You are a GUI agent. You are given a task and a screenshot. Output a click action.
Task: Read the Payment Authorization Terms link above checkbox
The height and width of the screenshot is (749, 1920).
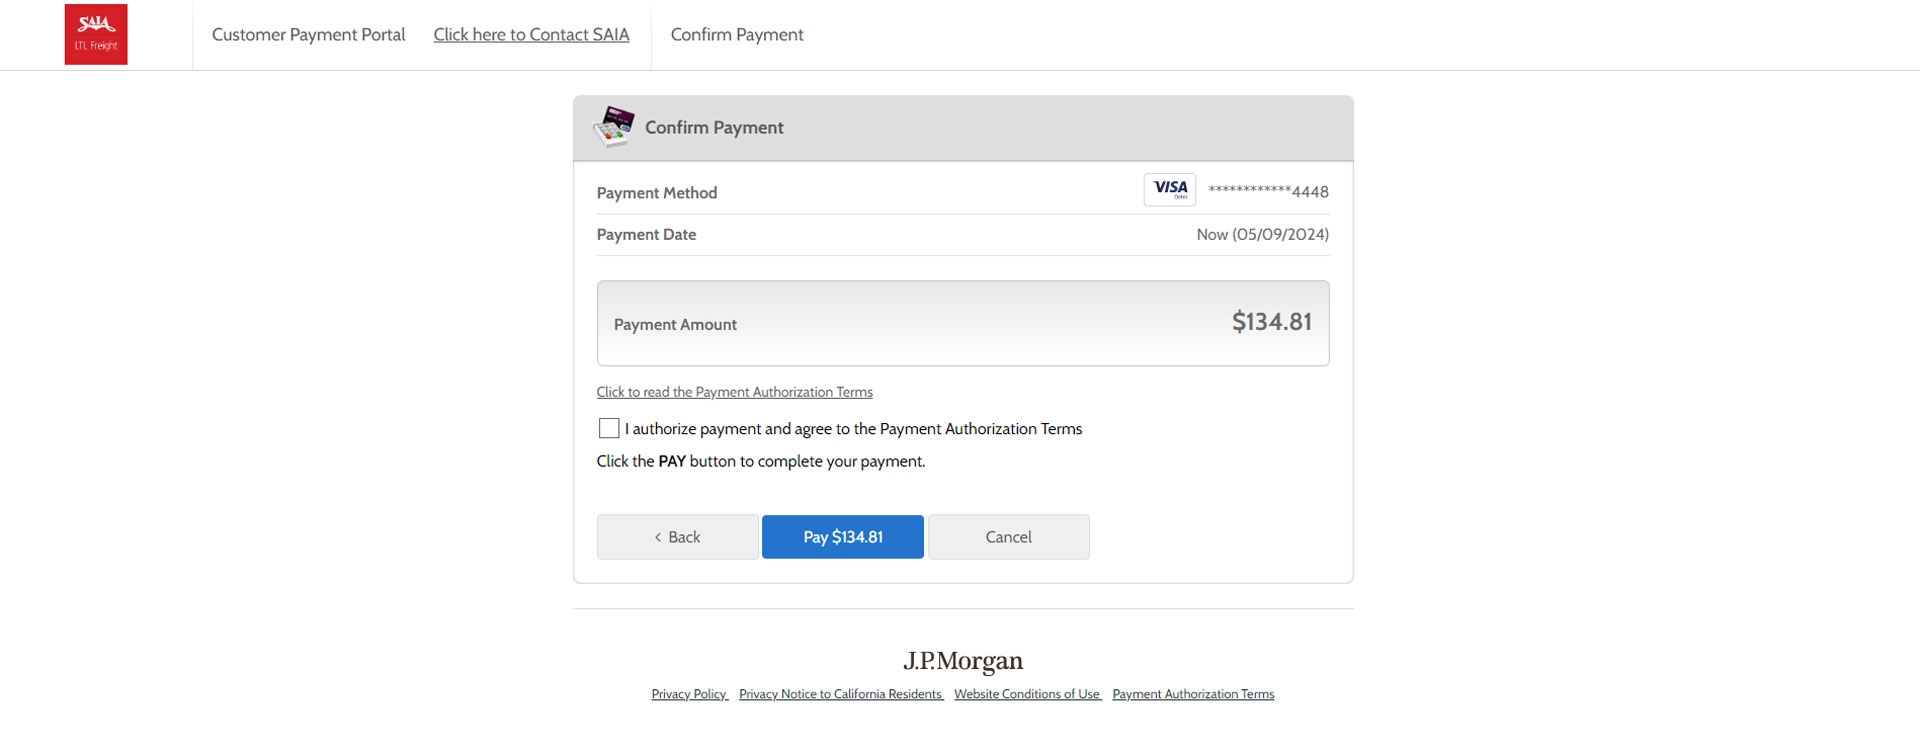coord(734,392)
